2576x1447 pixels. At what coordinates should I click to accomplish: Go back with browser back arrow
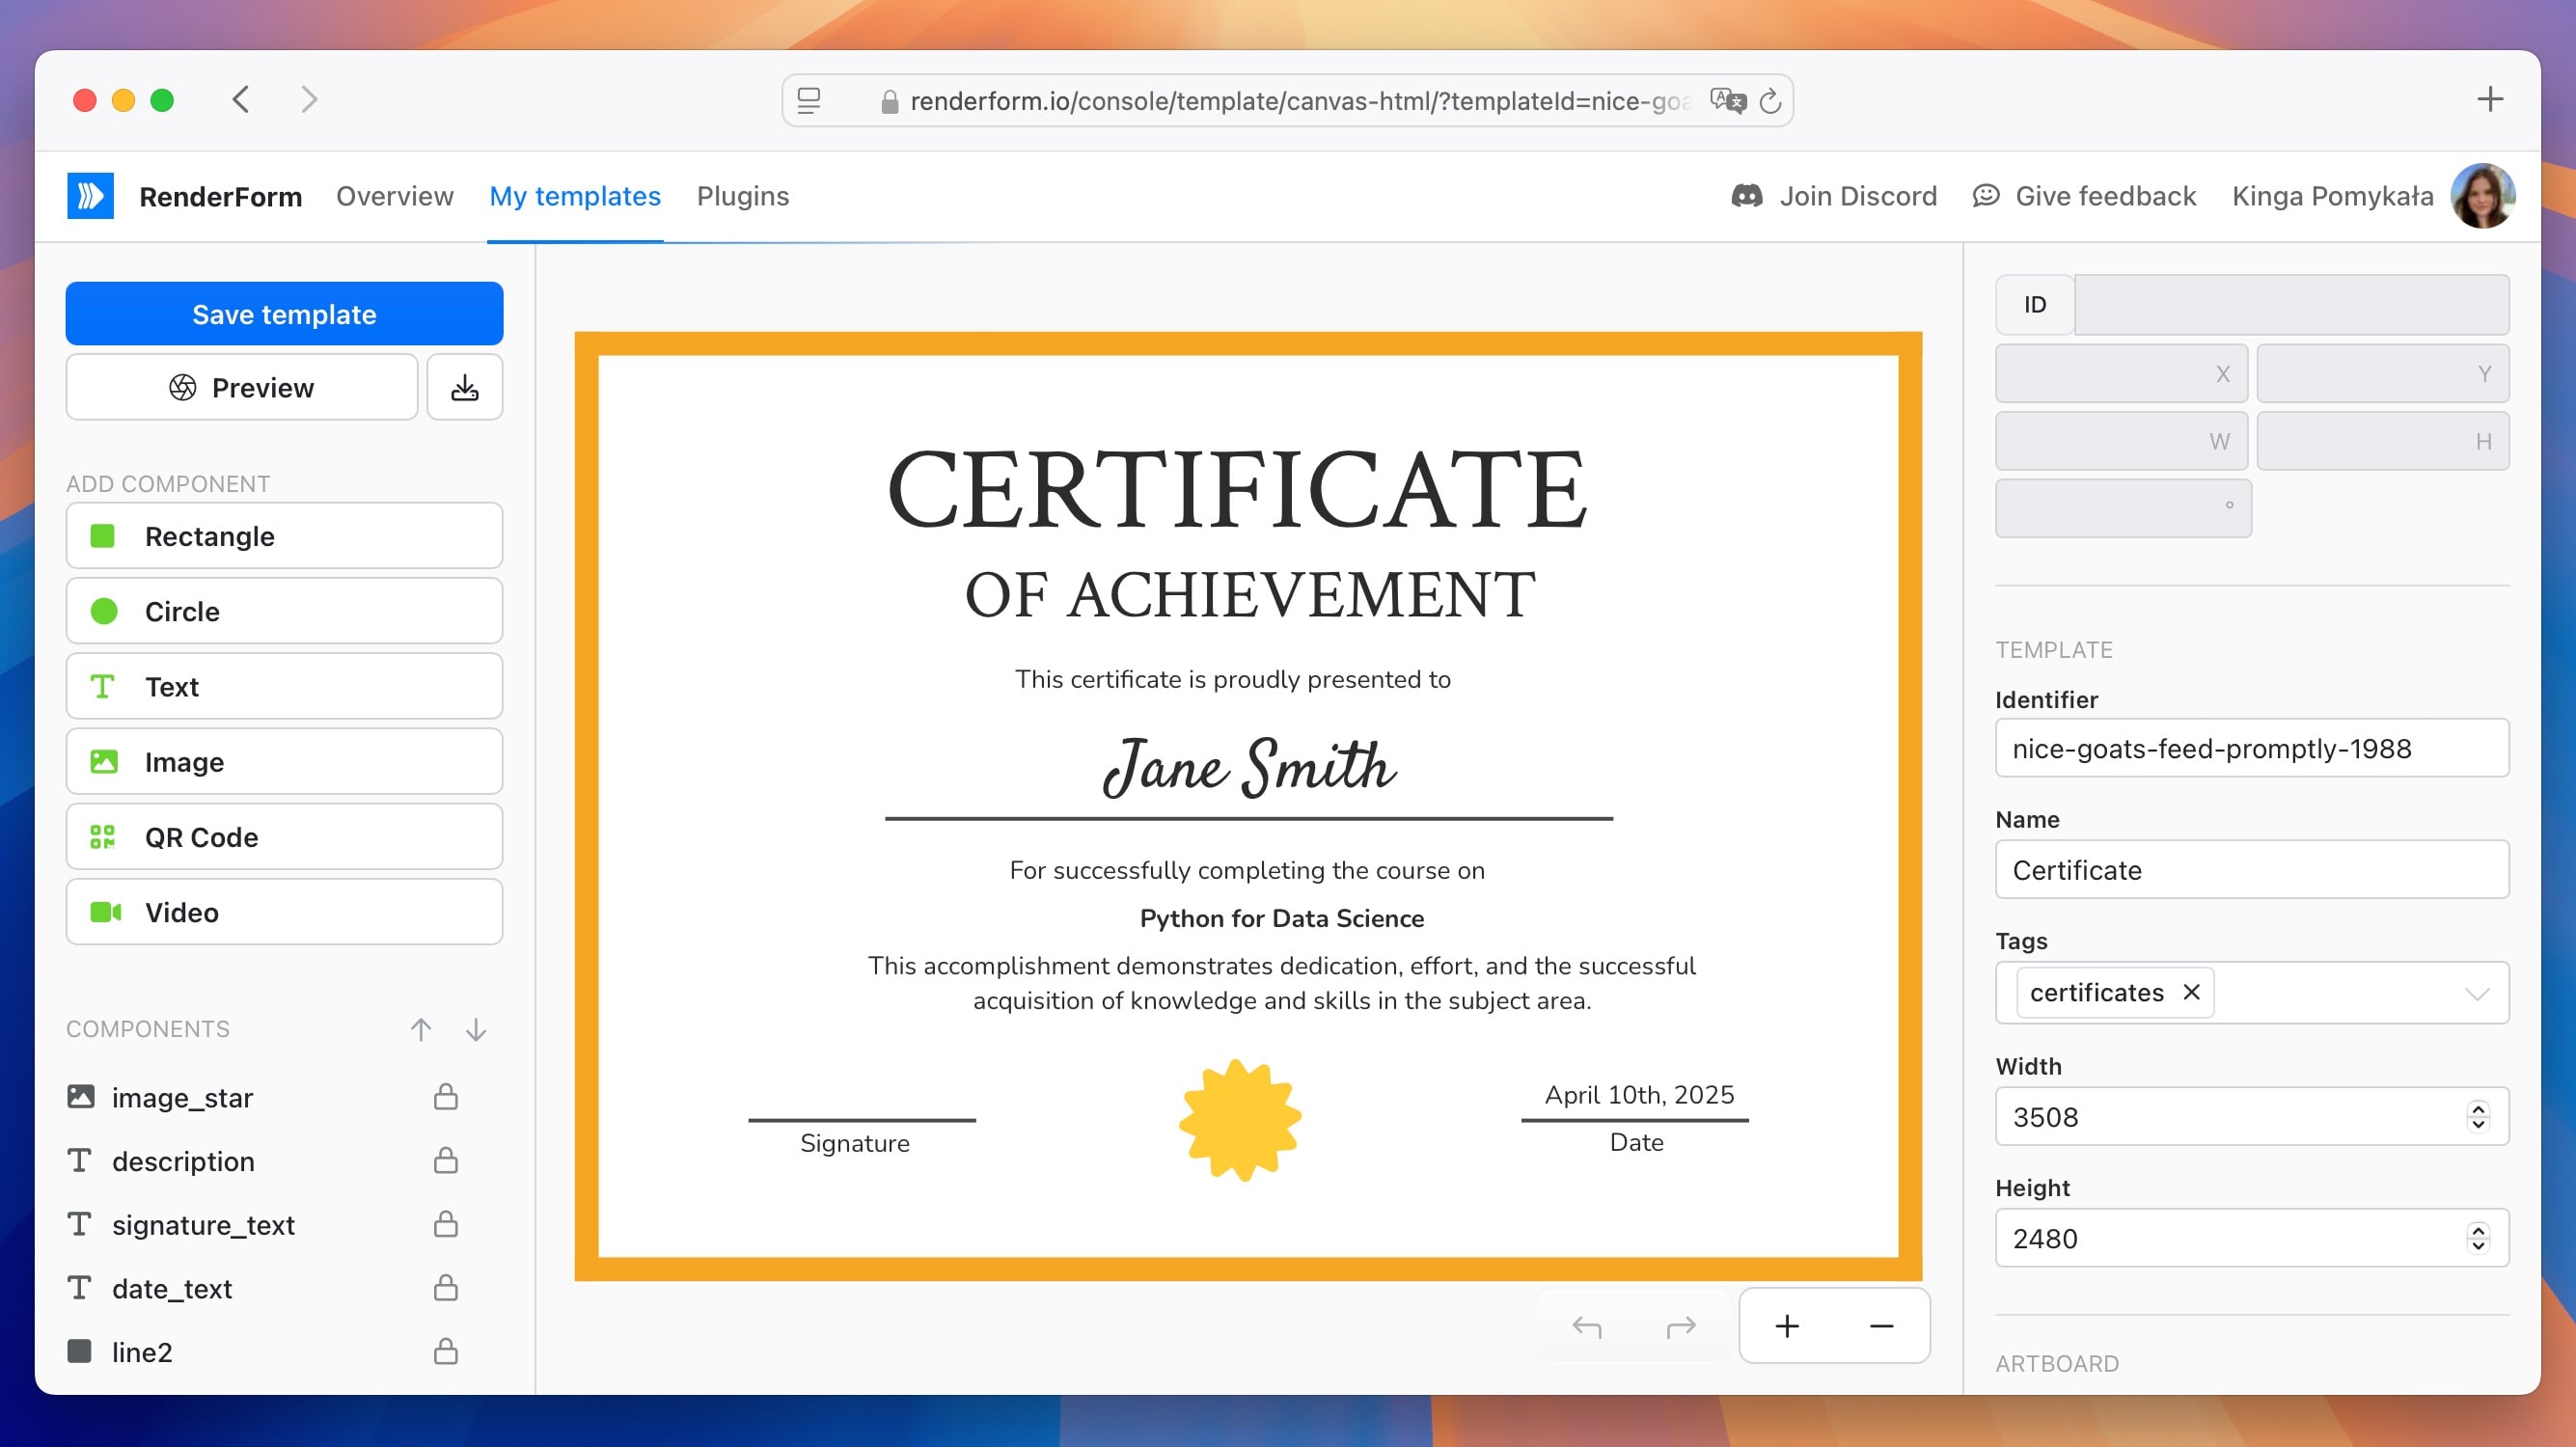point(240,99)
